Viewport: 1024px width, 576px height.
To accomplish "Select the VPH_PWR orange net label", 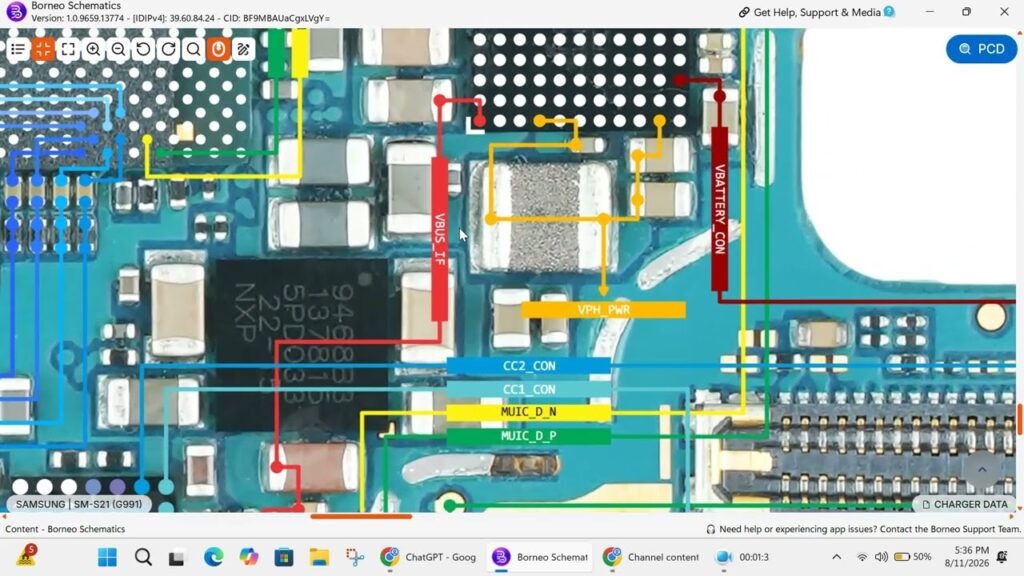I will [x=603, y=310].
